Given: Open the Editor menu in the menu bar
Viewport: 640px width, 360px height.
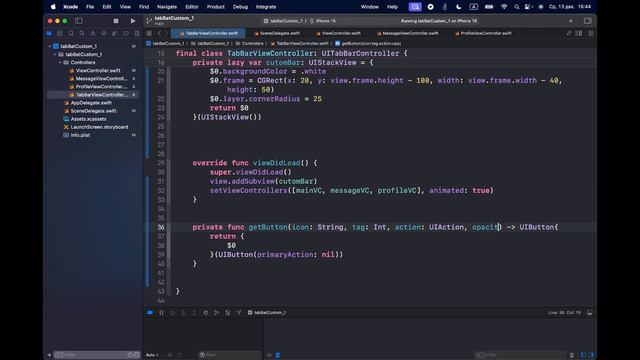Looking at the screenshot, I should [191, 7].
